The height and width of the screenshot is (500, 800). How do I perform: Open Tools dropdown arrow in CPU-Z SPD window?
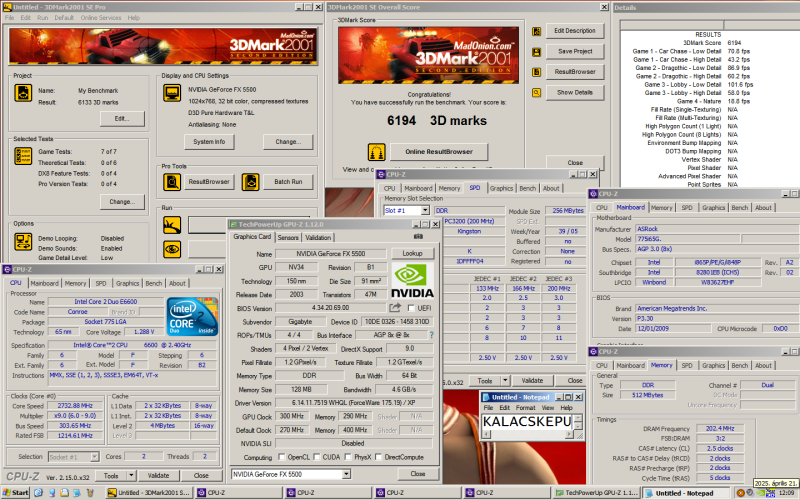[x=505, y=381]
